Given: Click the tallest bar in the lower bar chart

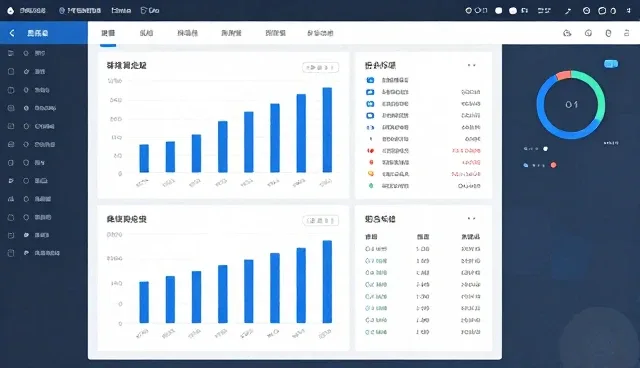Looking at the screenshot, I should (x=327, y=282).
